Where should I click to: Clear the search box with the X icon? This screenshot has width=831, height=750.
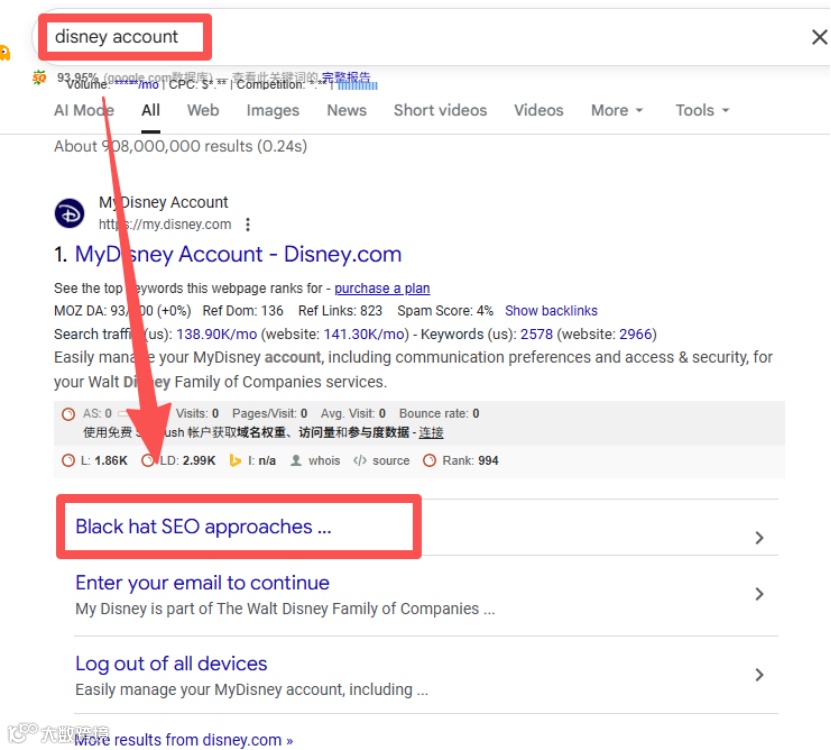[x=819, y=37]
